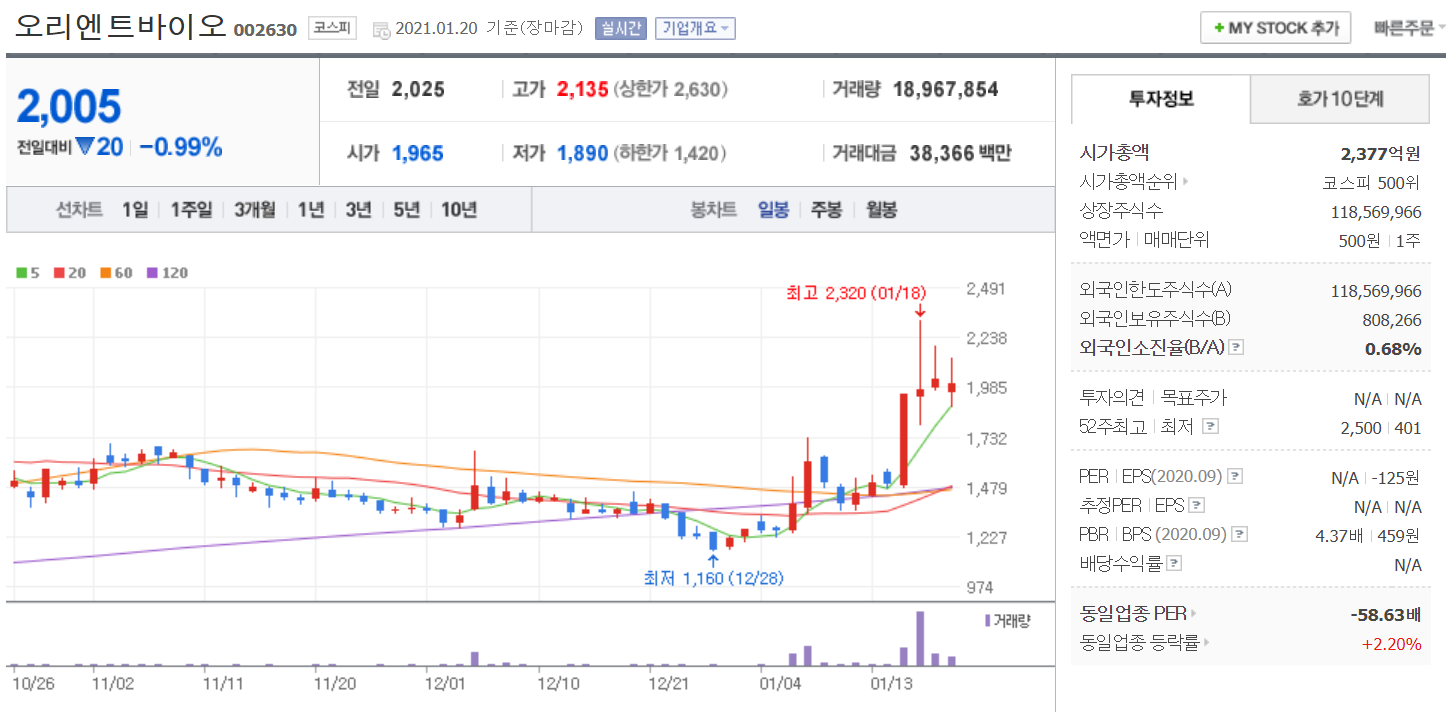
Task: Click help icon next to PER EPS(2020.09)
Action: (1235, 477)
